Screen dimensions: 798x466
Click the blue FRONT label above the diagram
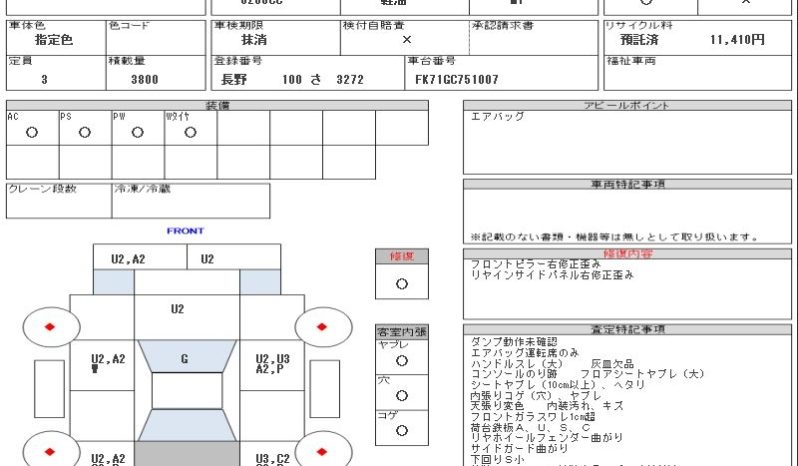tap(185, 231)
